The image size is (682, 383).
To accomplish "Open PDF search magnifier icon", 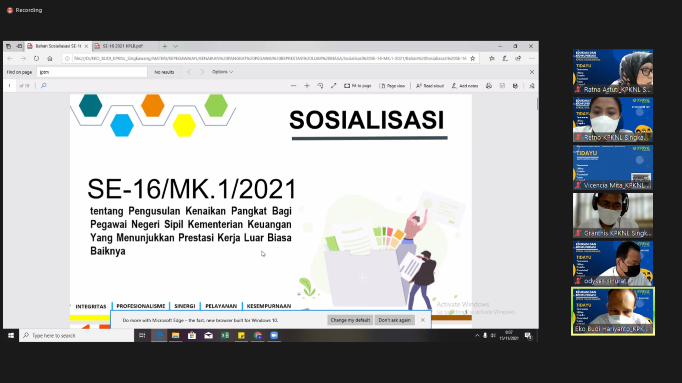I will click(x=43, y=86).
